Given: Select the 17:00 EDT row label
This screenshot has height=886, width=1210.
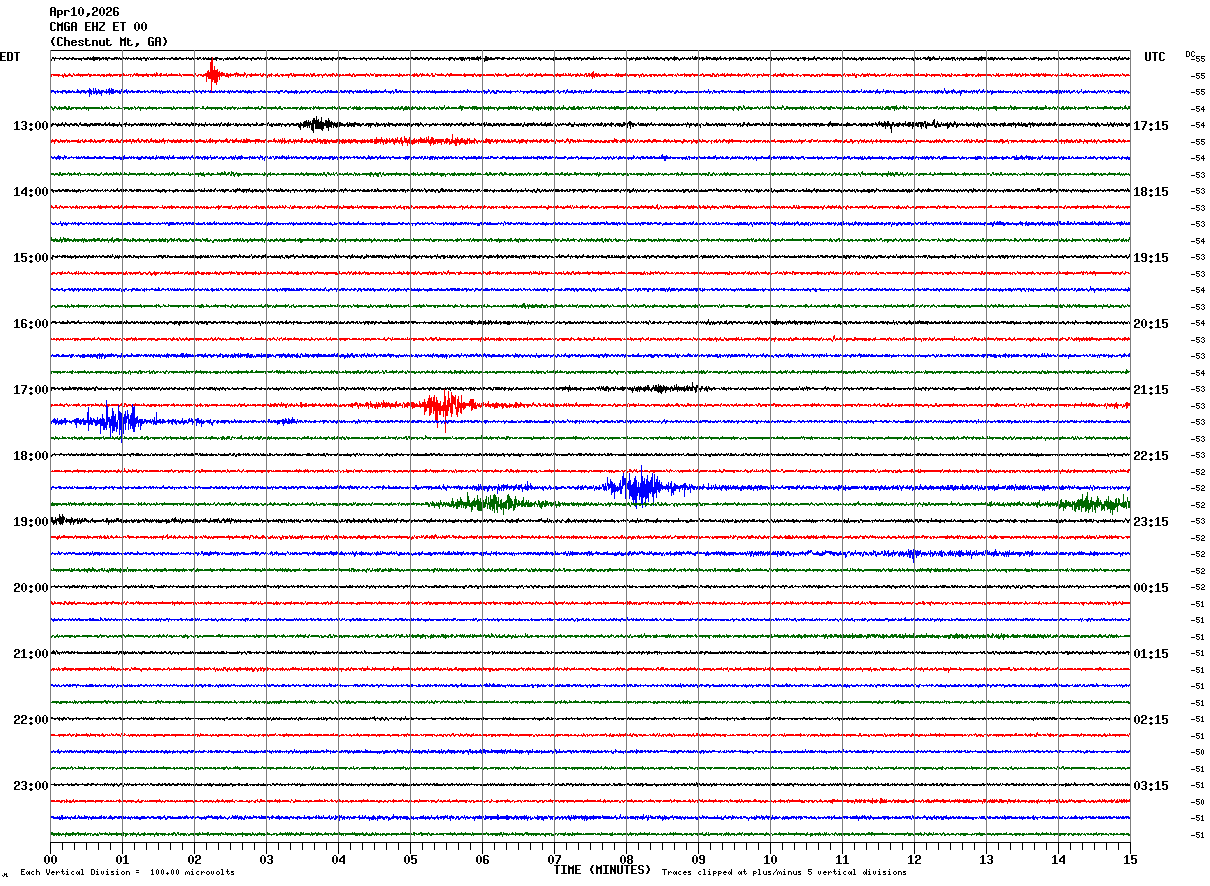Looking at the screenshot, I should 30,390.
